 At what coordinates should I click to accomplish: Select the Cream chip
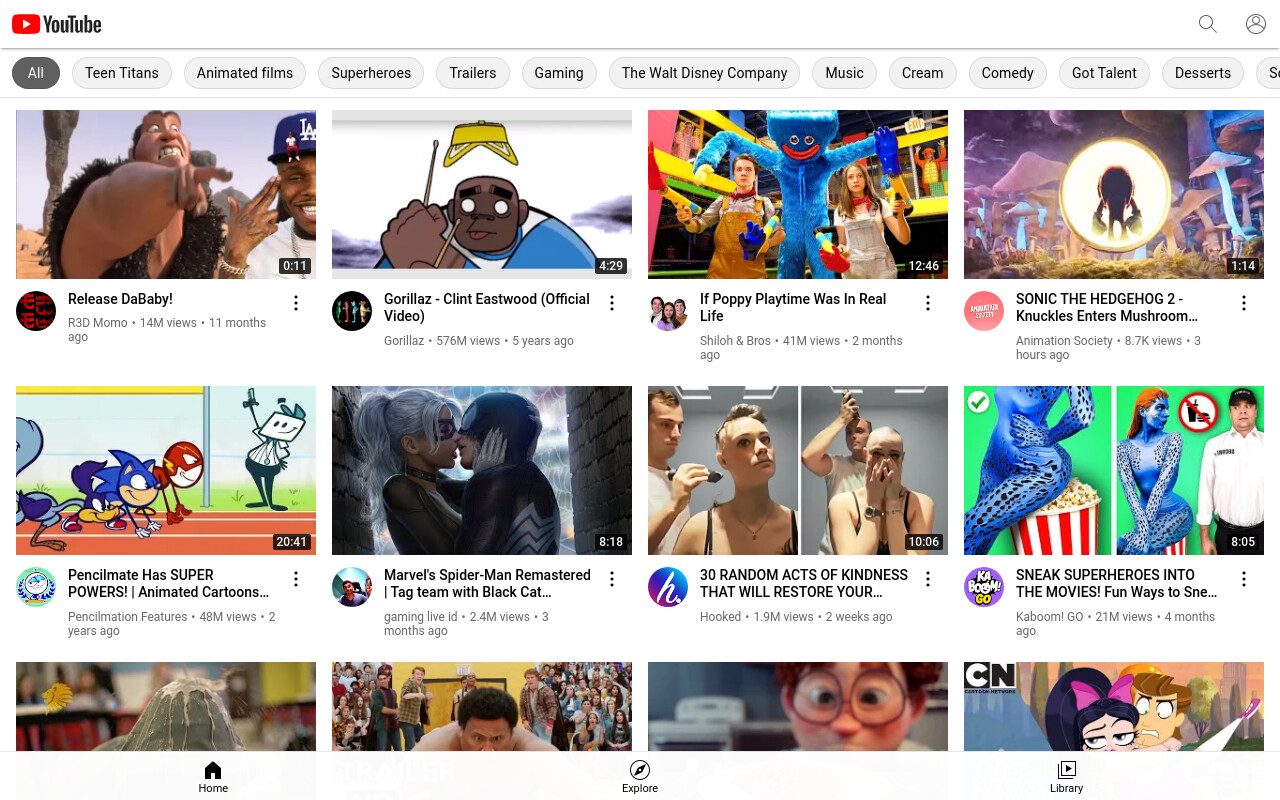(x=923, y=73)
